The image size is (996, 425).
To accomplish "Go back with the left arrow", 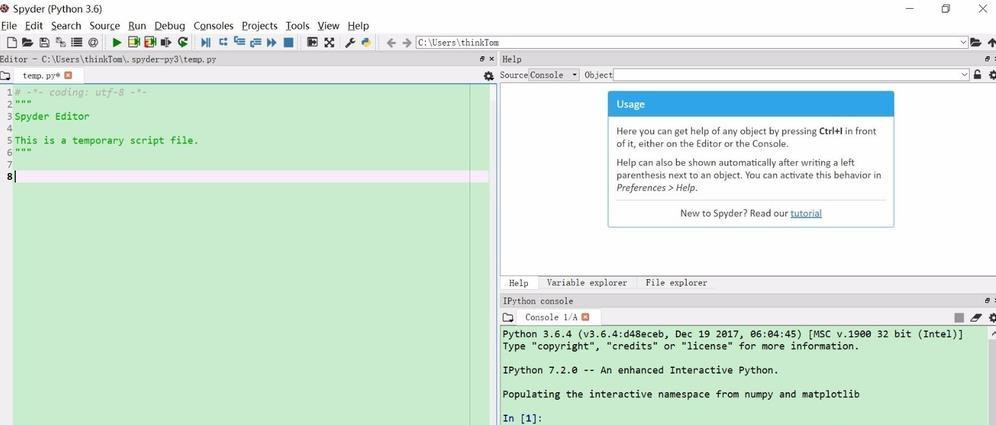I will pyautogui.click(x=391, y=43).
